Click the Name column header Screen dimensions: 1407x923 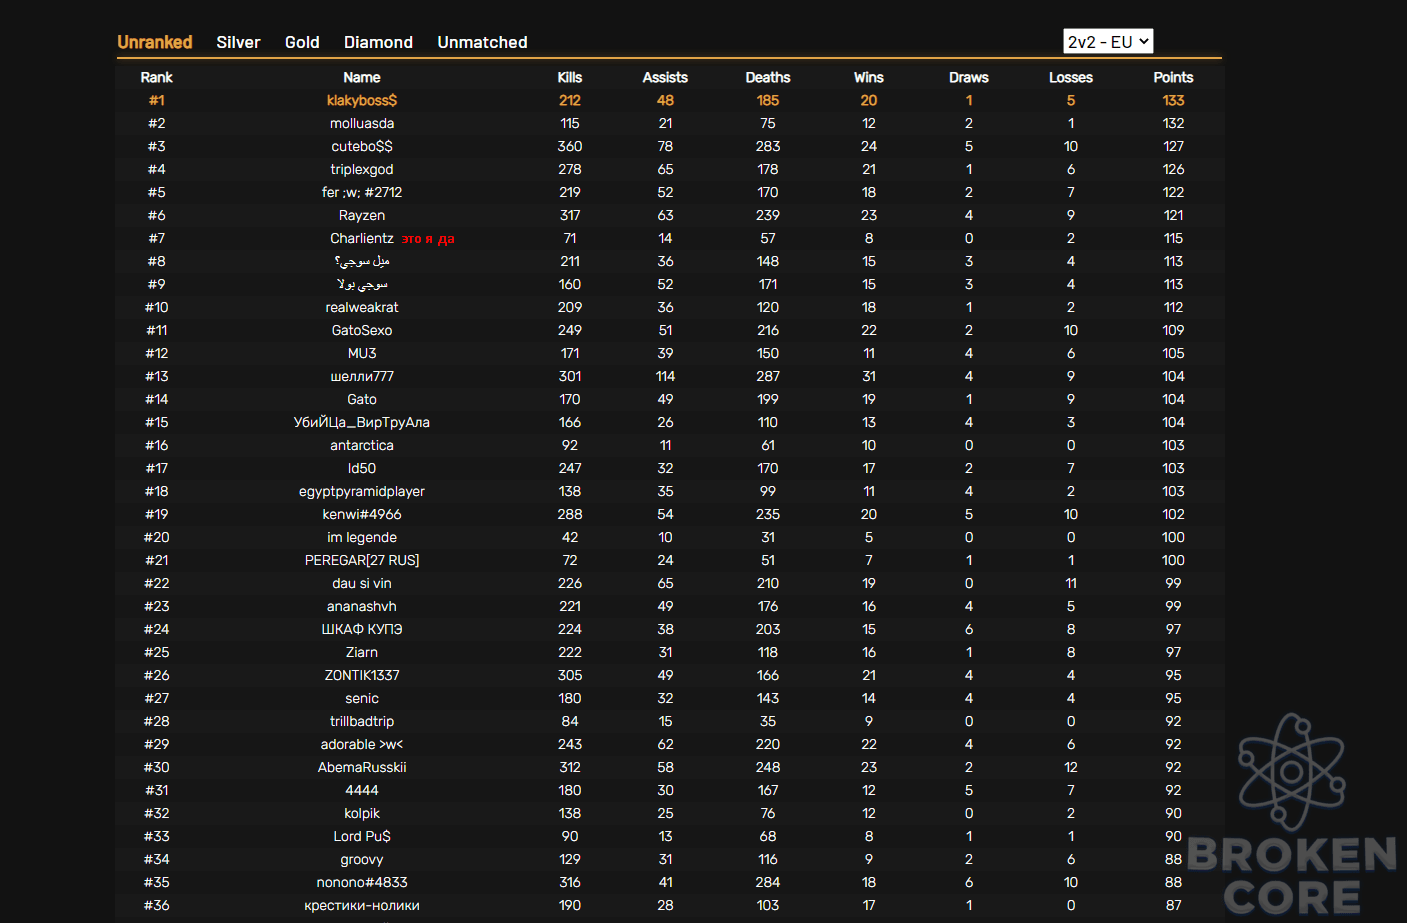coord(362,77)
